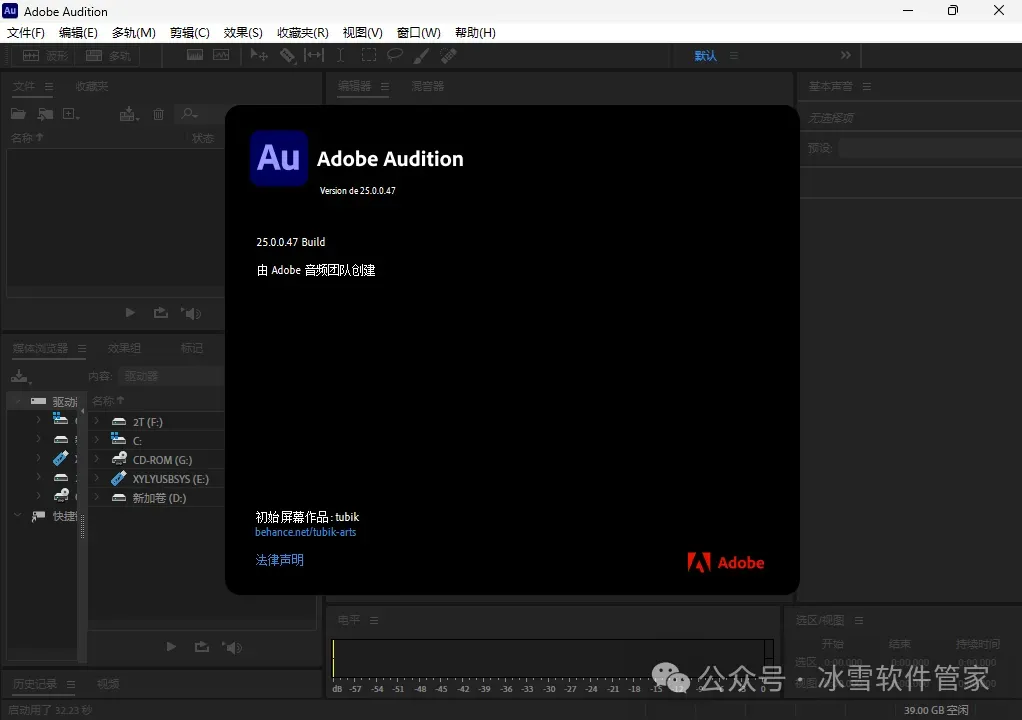This screenshot has width=1022, height=720.
Task: Select the 默认 workspace
Action: pos(705,56)
